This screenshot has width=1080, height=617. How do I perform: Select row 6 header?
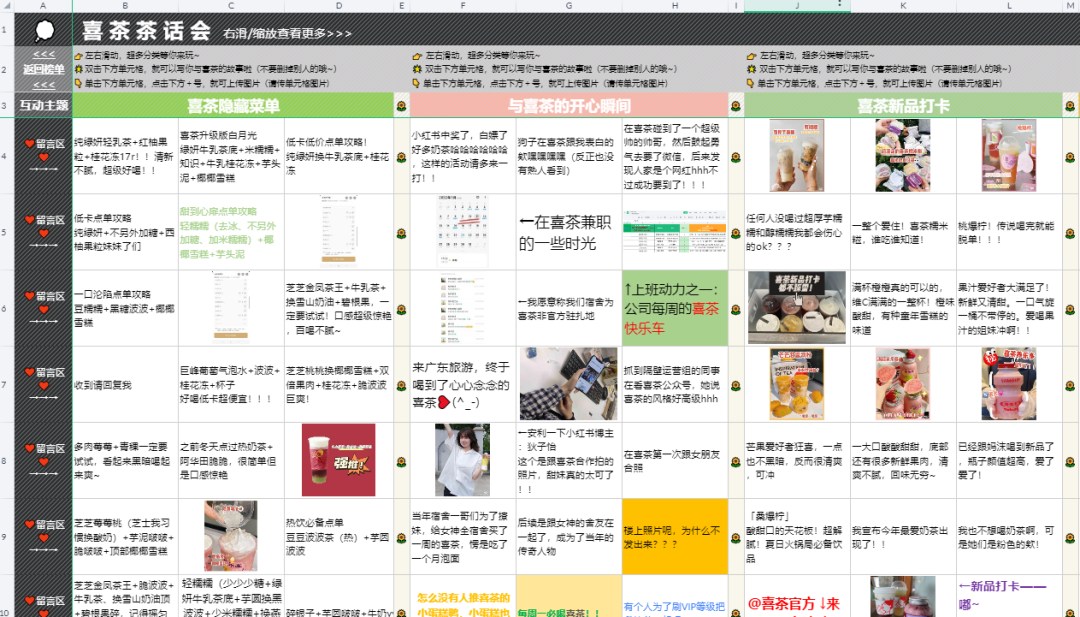(x=6, y=308)
